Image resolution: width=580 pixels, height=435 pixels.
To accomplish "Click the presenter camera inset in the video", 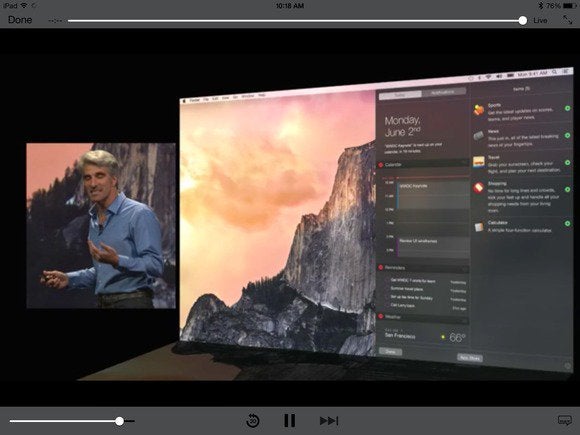I will pos(101,226).
